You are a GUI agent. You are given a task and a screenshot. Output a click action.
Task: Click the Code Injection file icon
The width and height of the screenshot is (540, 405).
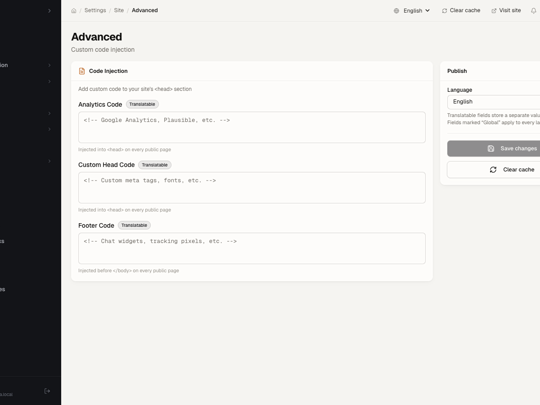(x=82, y=71)
